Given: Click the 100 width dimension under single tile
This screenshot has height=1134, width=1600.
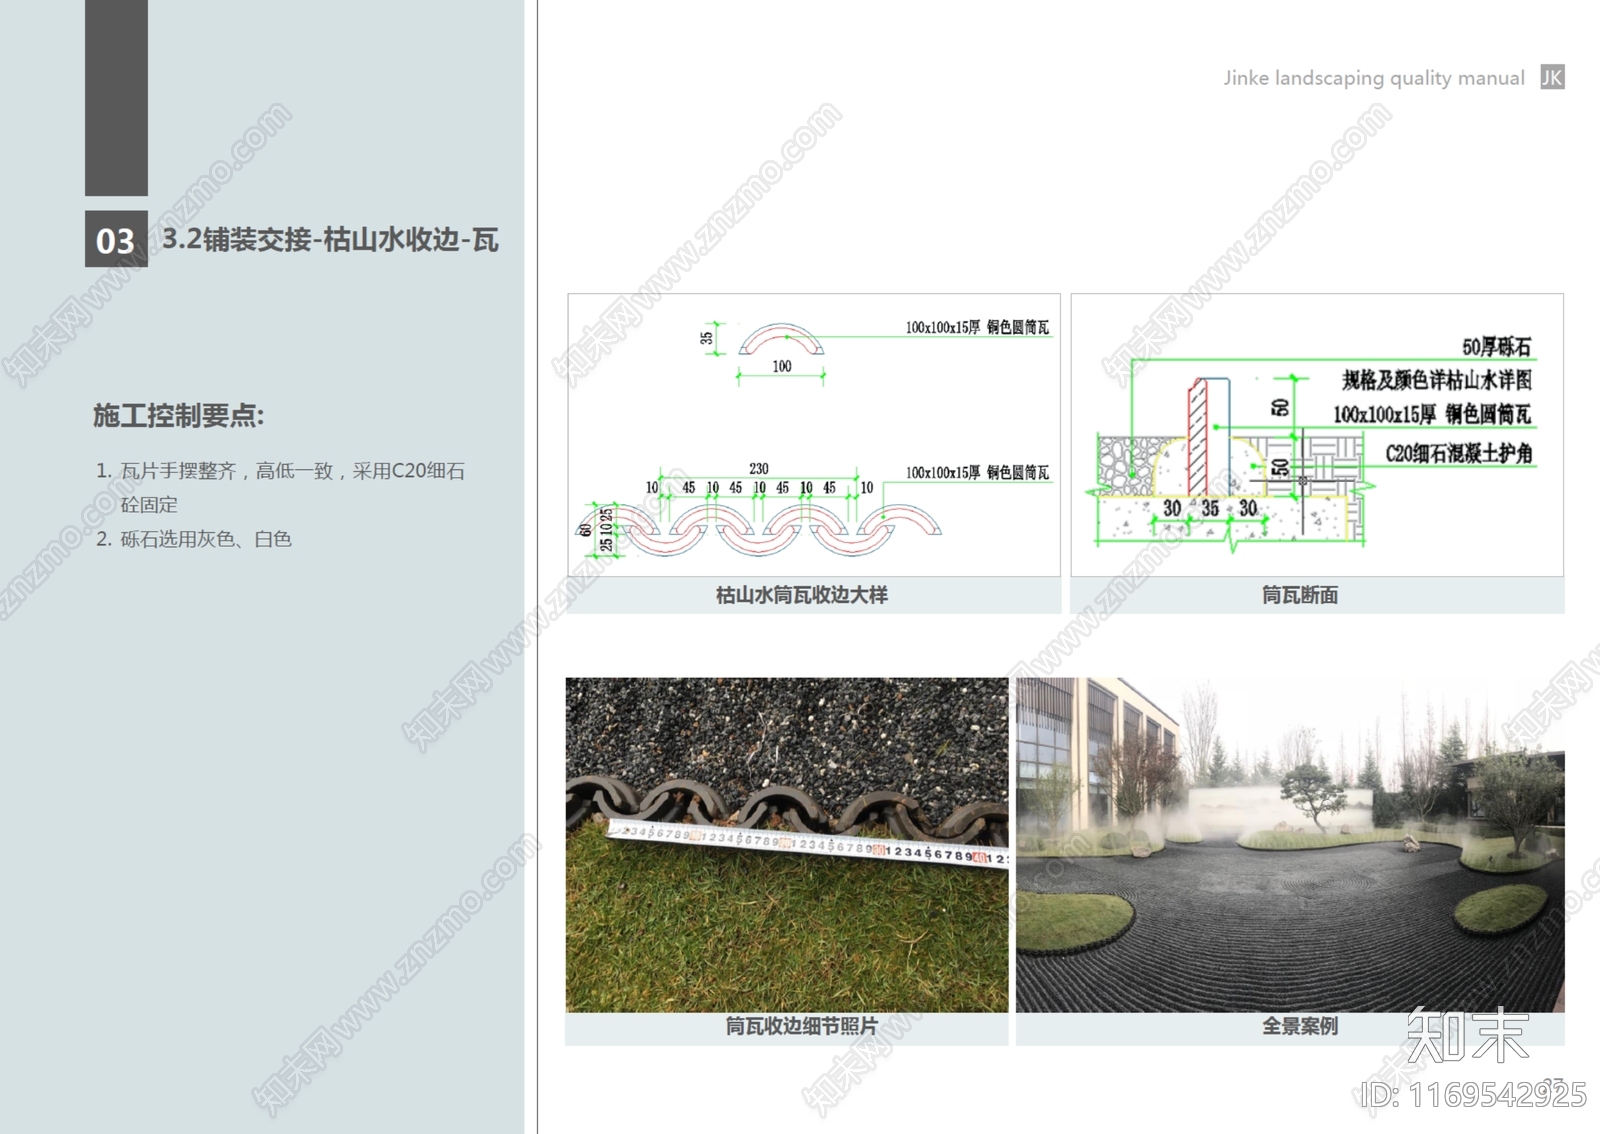Looking at the screenshot, I should tap(782, 367).
